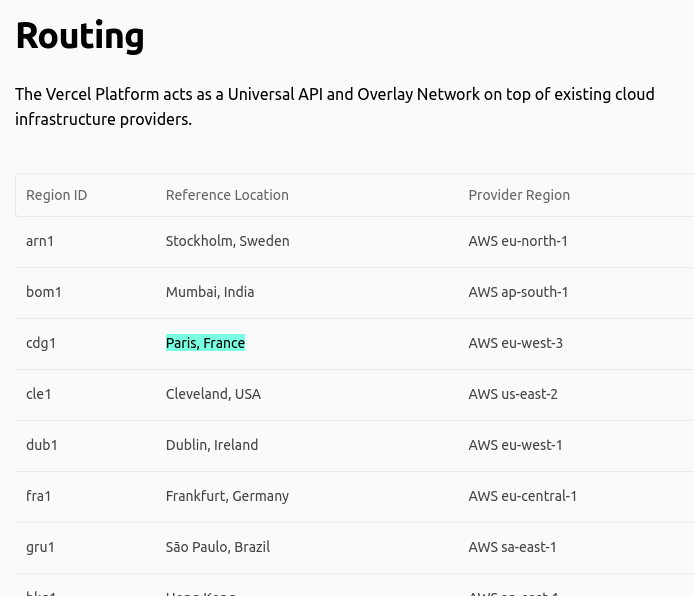694x596 pixels.
Task: Click the Provider Region column header
Action: (519, 195)
